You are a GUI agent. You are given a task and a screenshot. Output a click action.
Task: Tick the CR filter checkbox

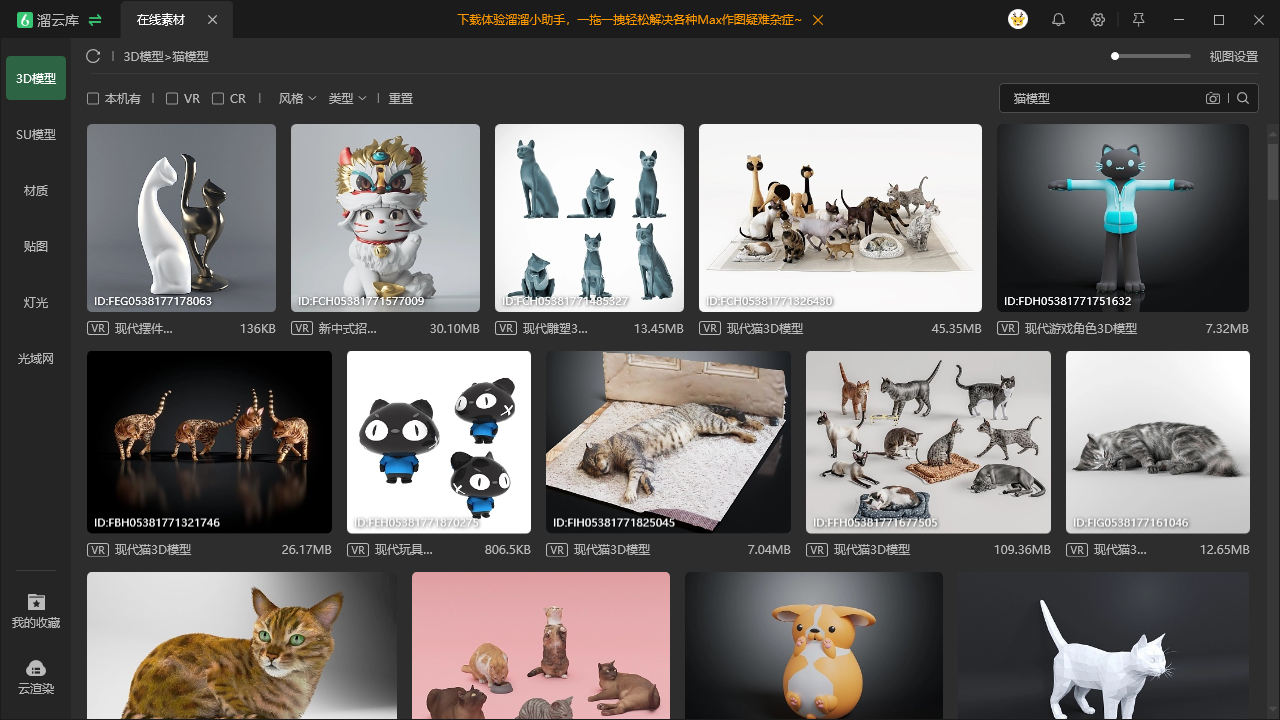[218, 98]
